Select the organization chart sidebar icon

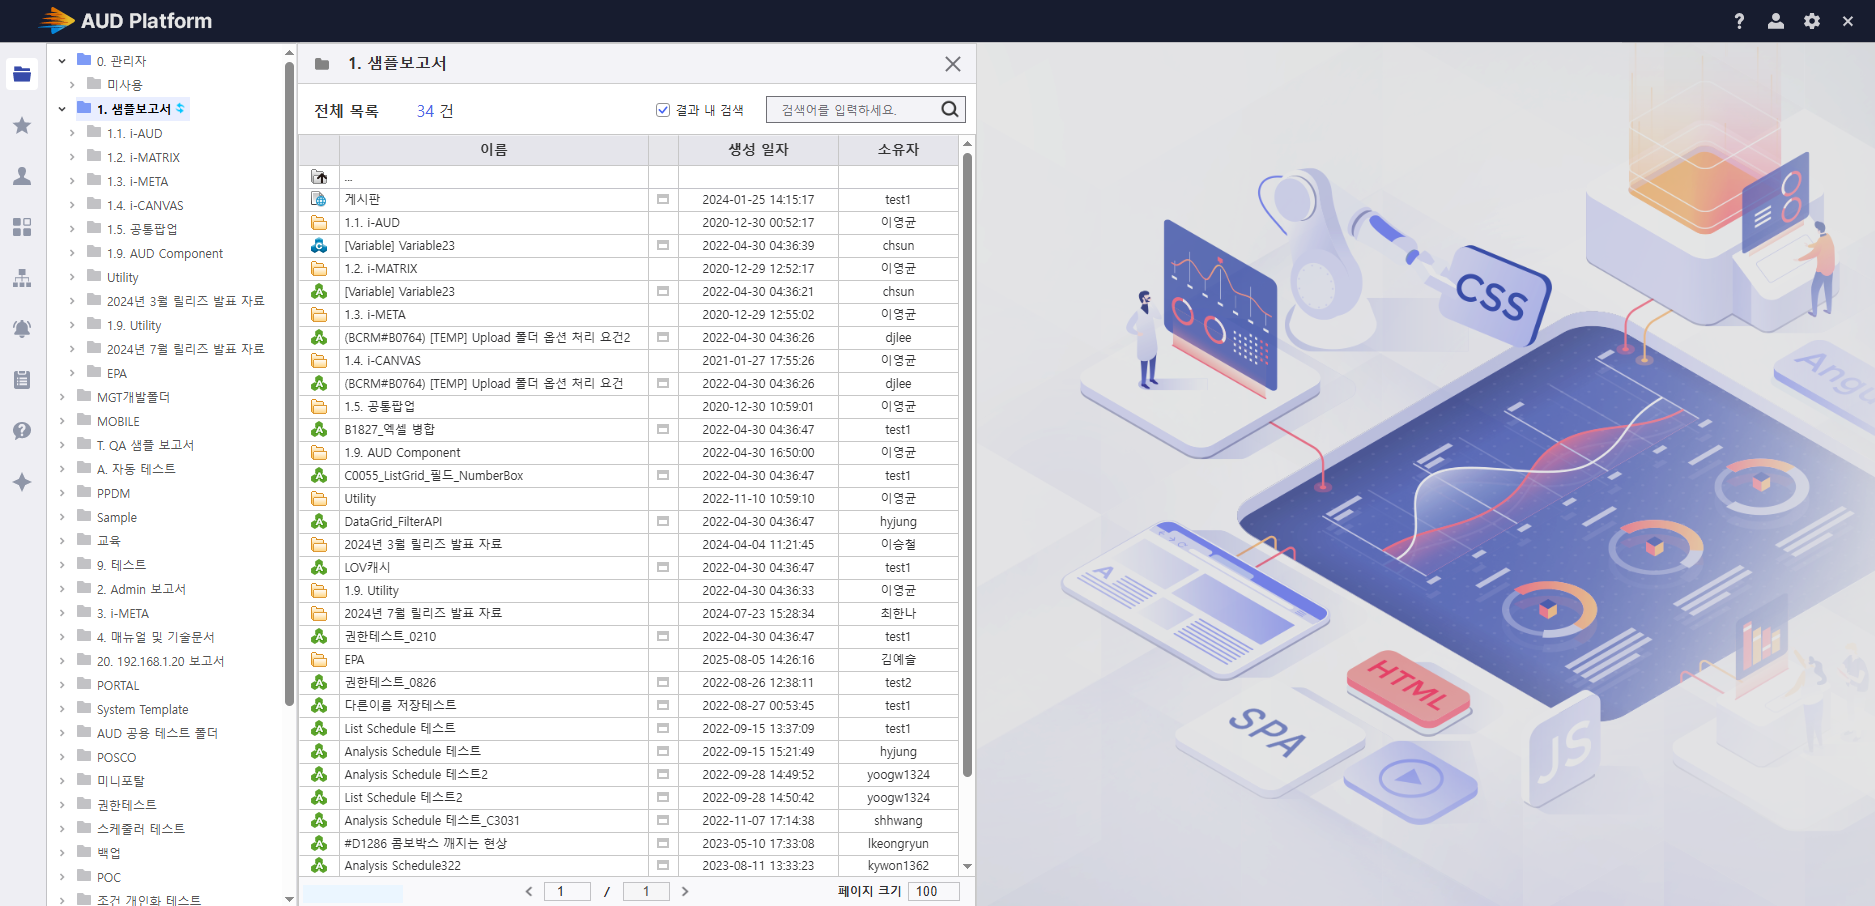coord(22,278)
